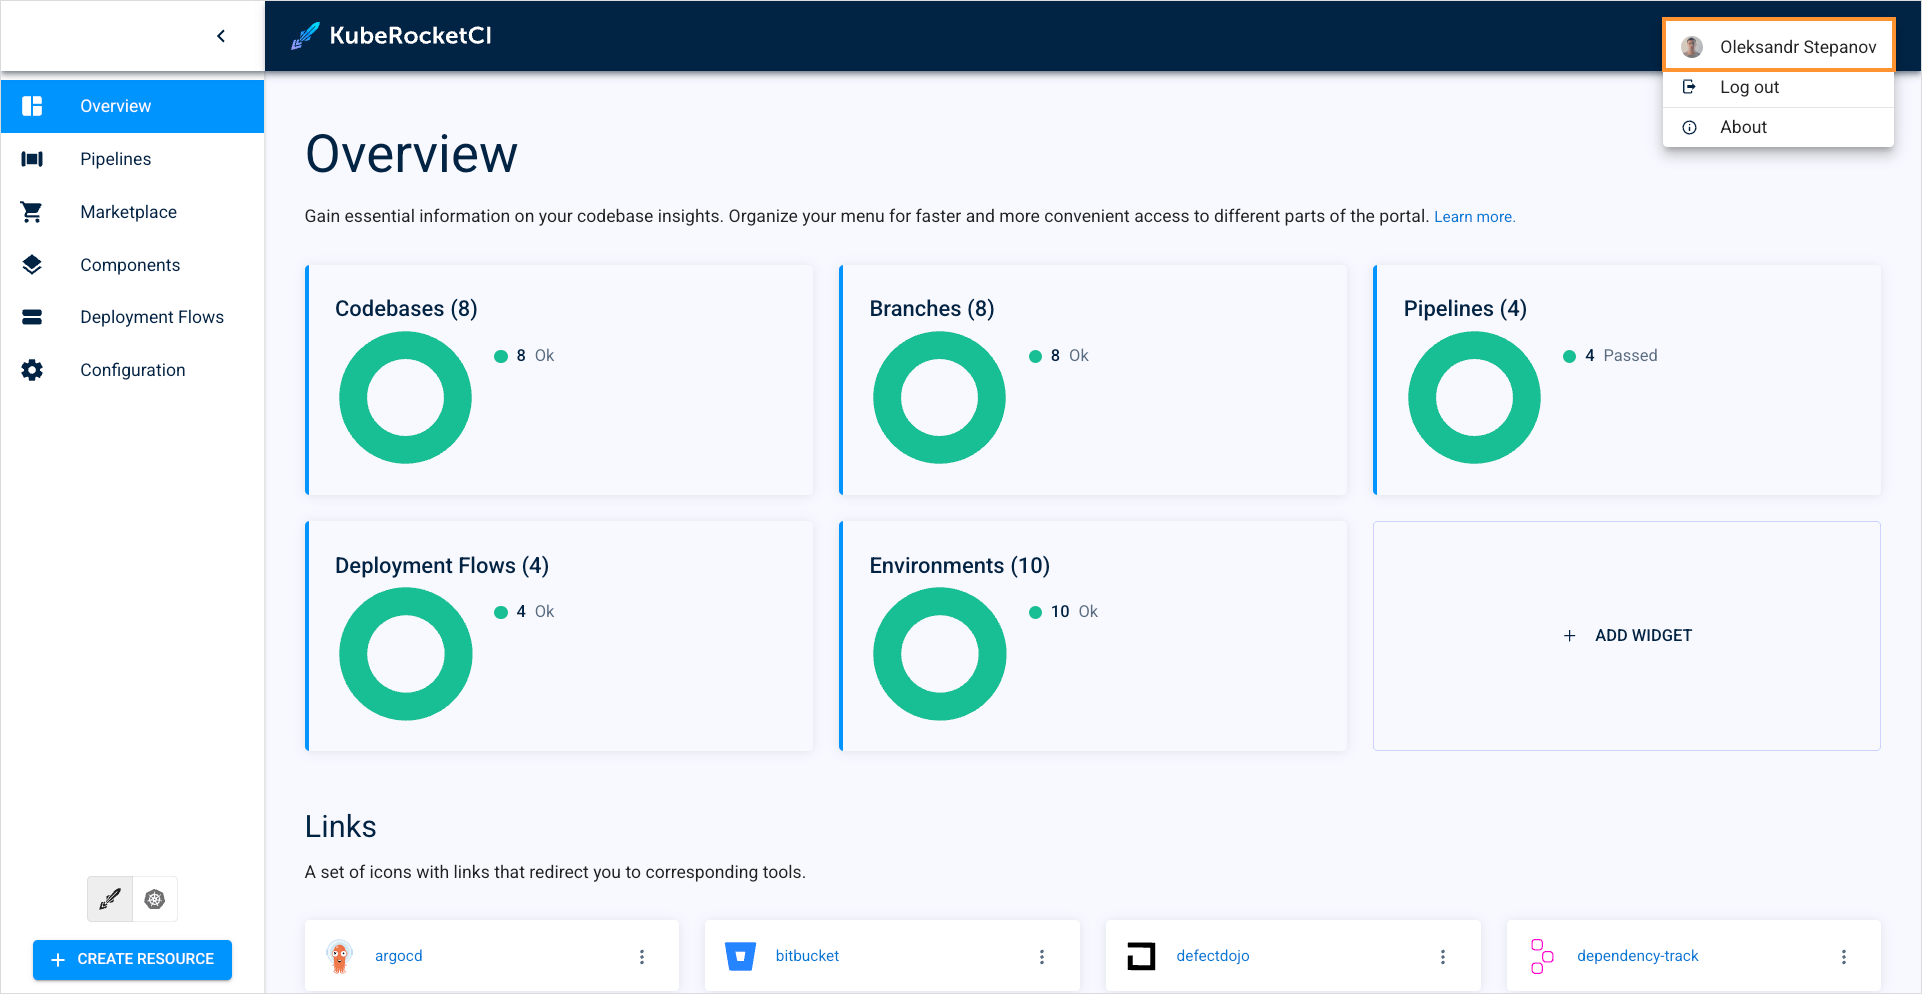
Task: Click the Components layers icon
Action: 32,265
